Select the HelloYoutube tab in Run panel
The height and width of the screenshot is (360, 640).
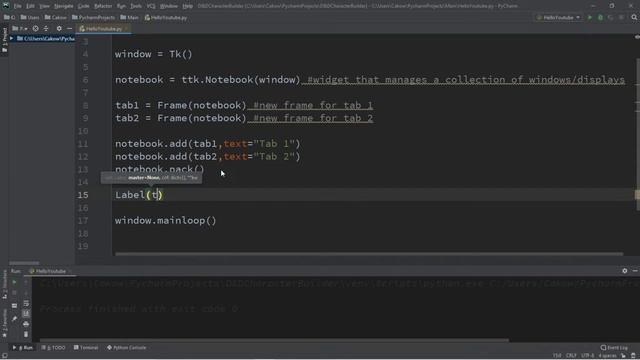pyautogui.click(x=50, y=271)
